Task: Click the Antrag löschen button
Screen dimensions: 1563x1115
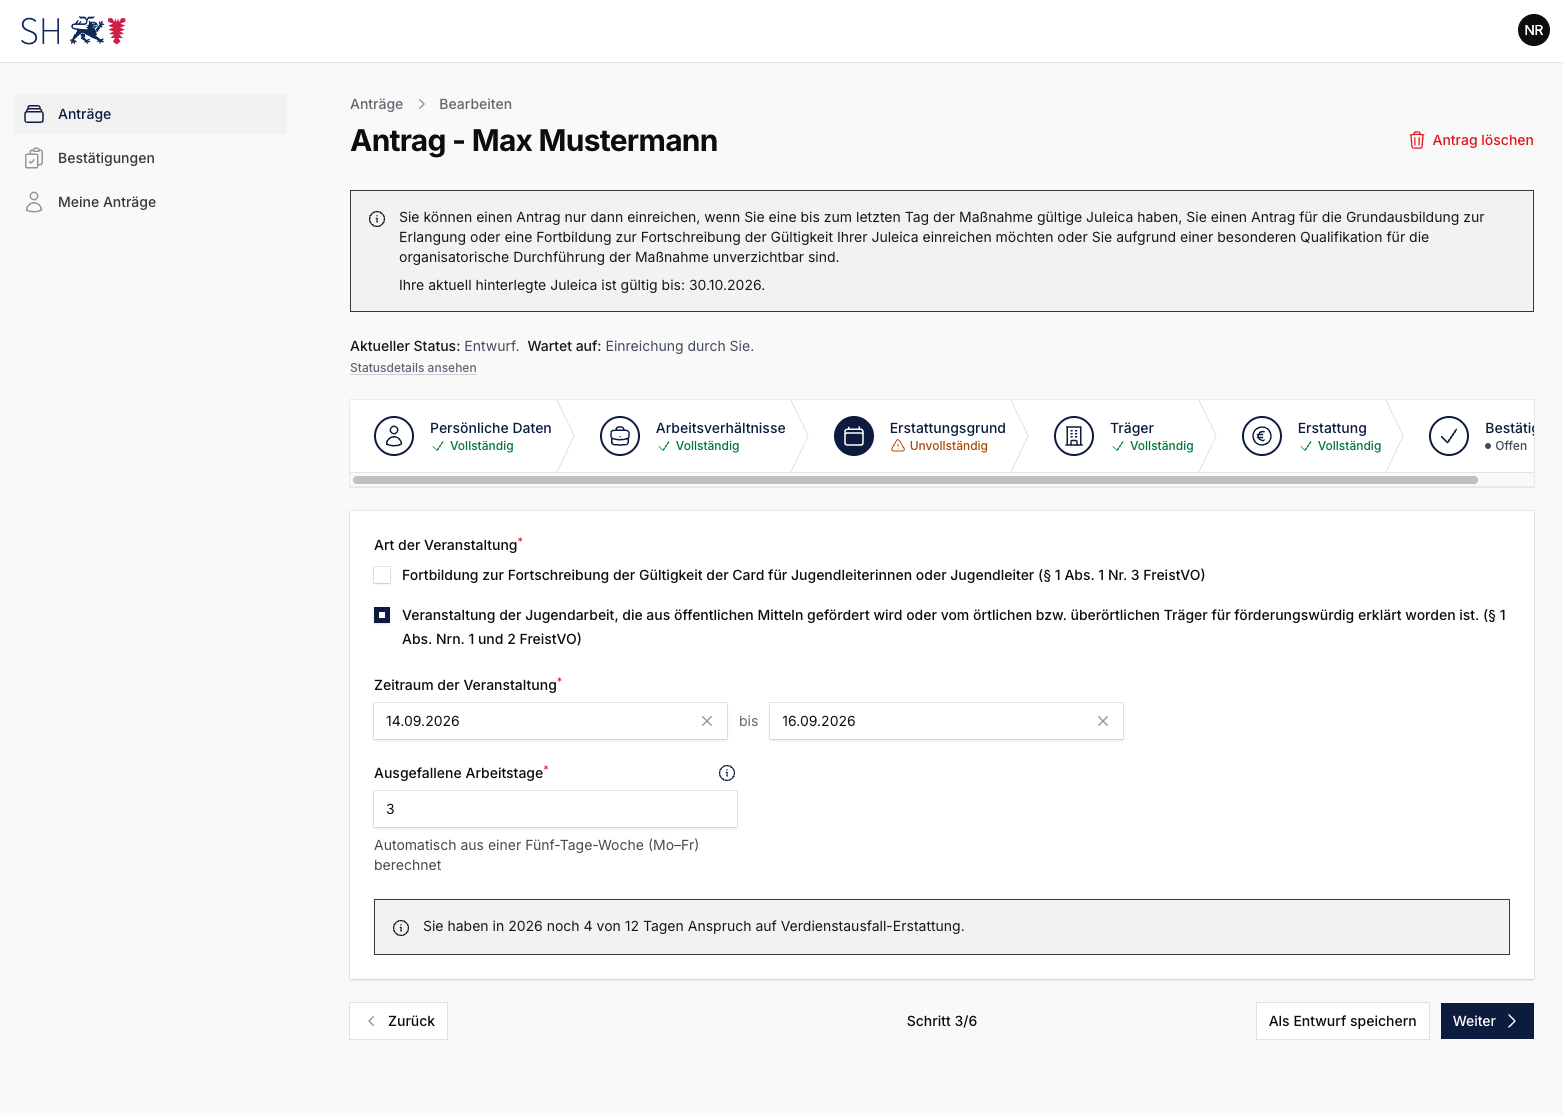Action: tap(1471, 140)
